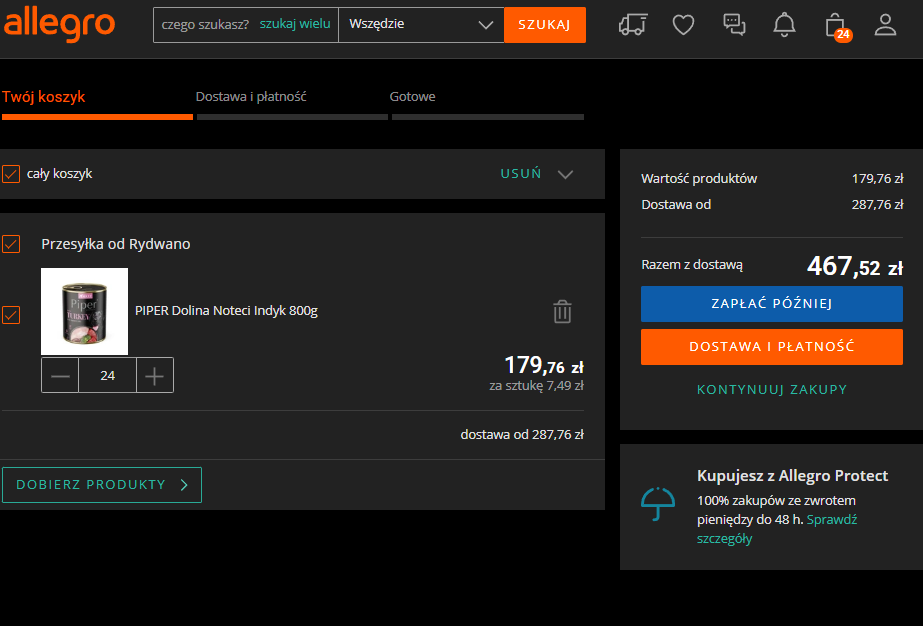
Task: Delete PIPER item with trash icon
Action: click(x=562, y=312)
